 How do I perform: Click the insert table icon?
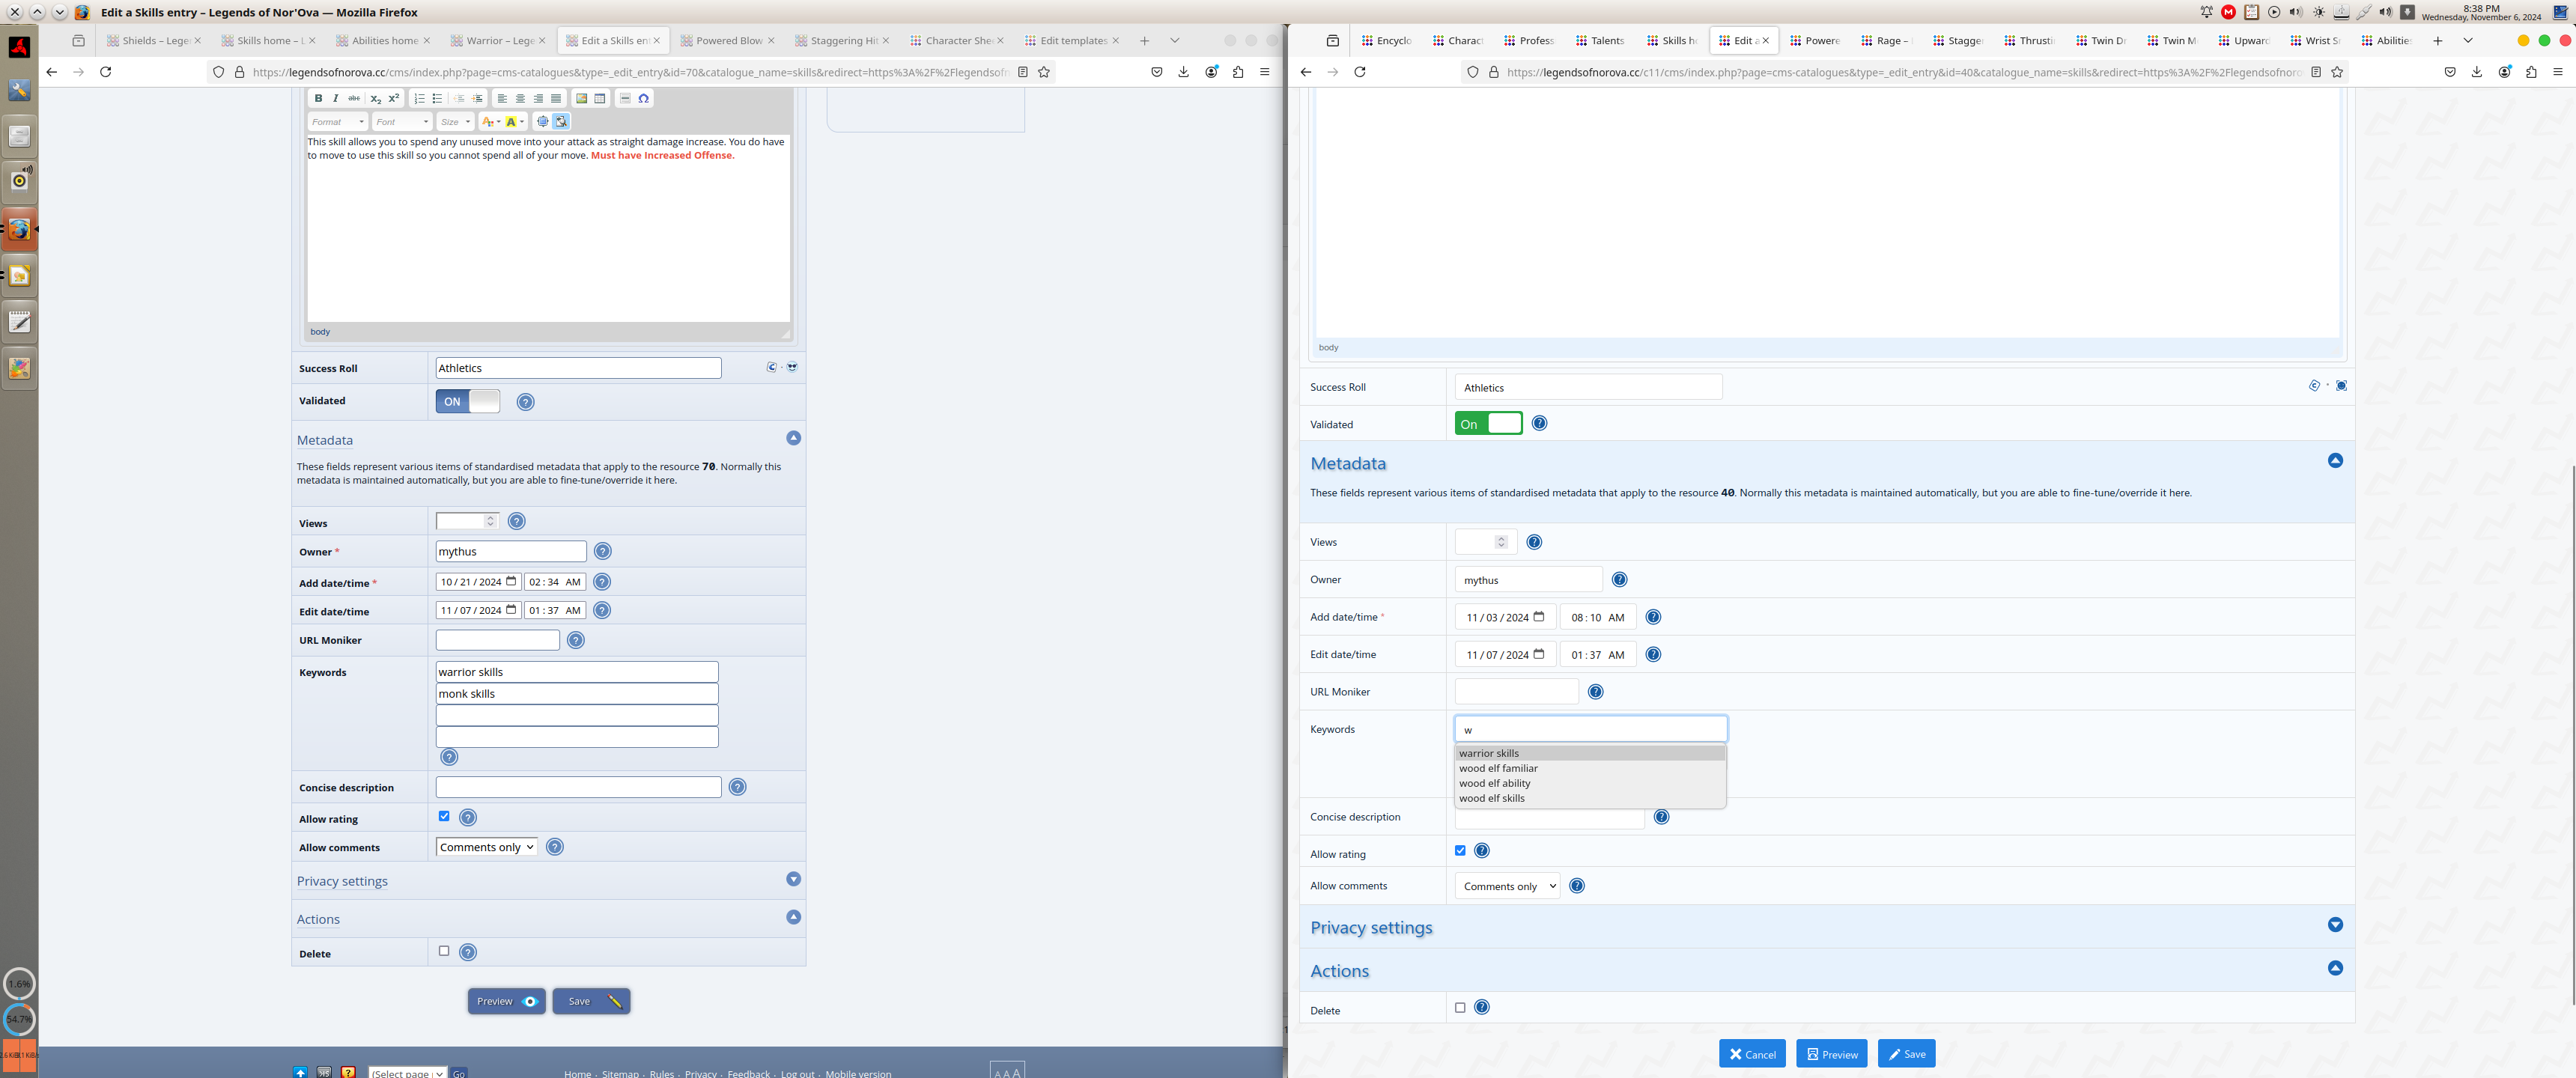599,98
